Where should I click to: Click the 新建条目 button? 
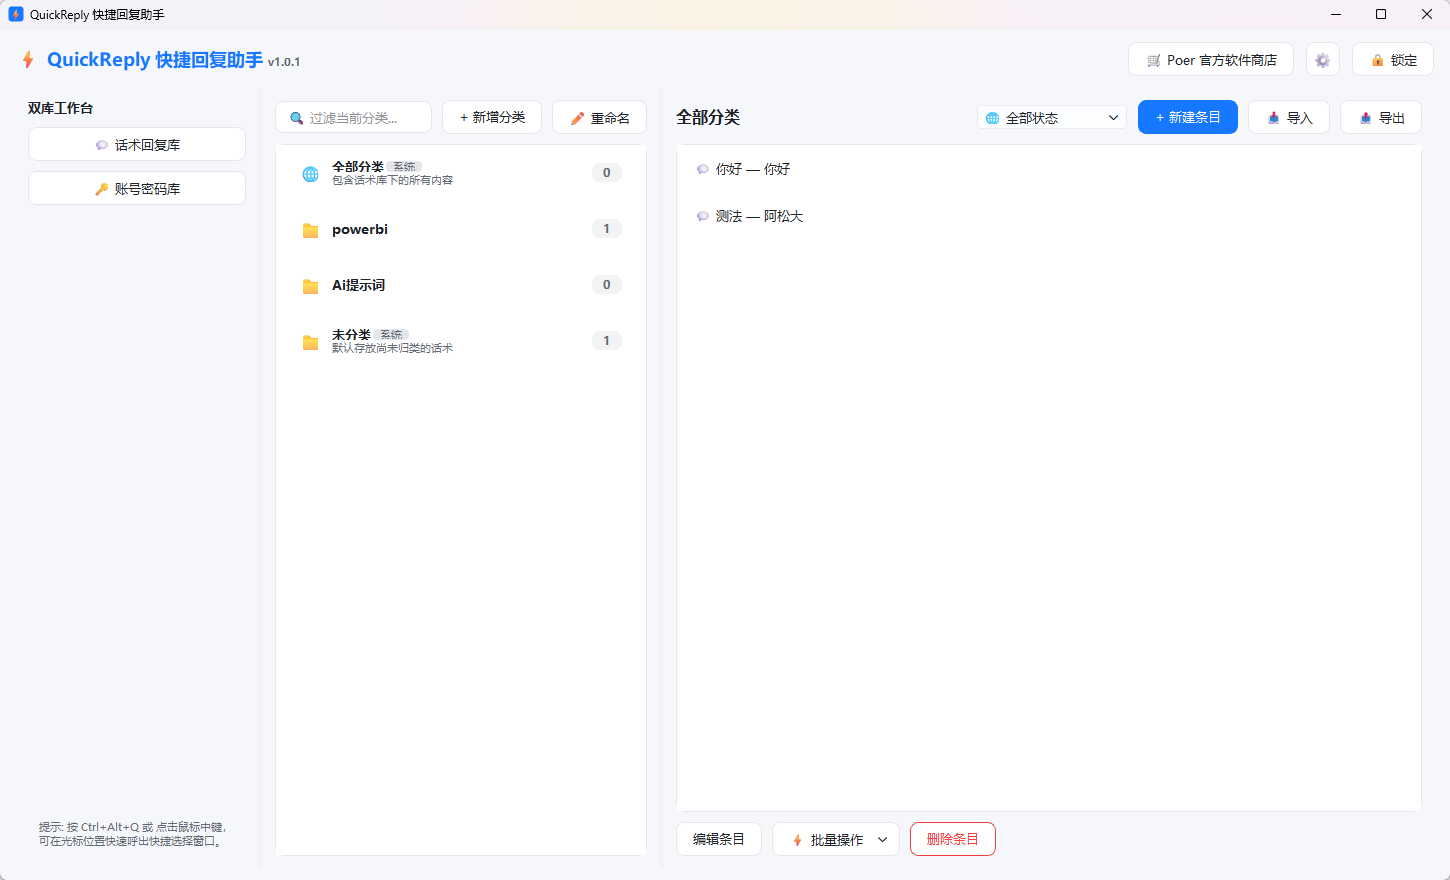click(x=1188, y=117)
